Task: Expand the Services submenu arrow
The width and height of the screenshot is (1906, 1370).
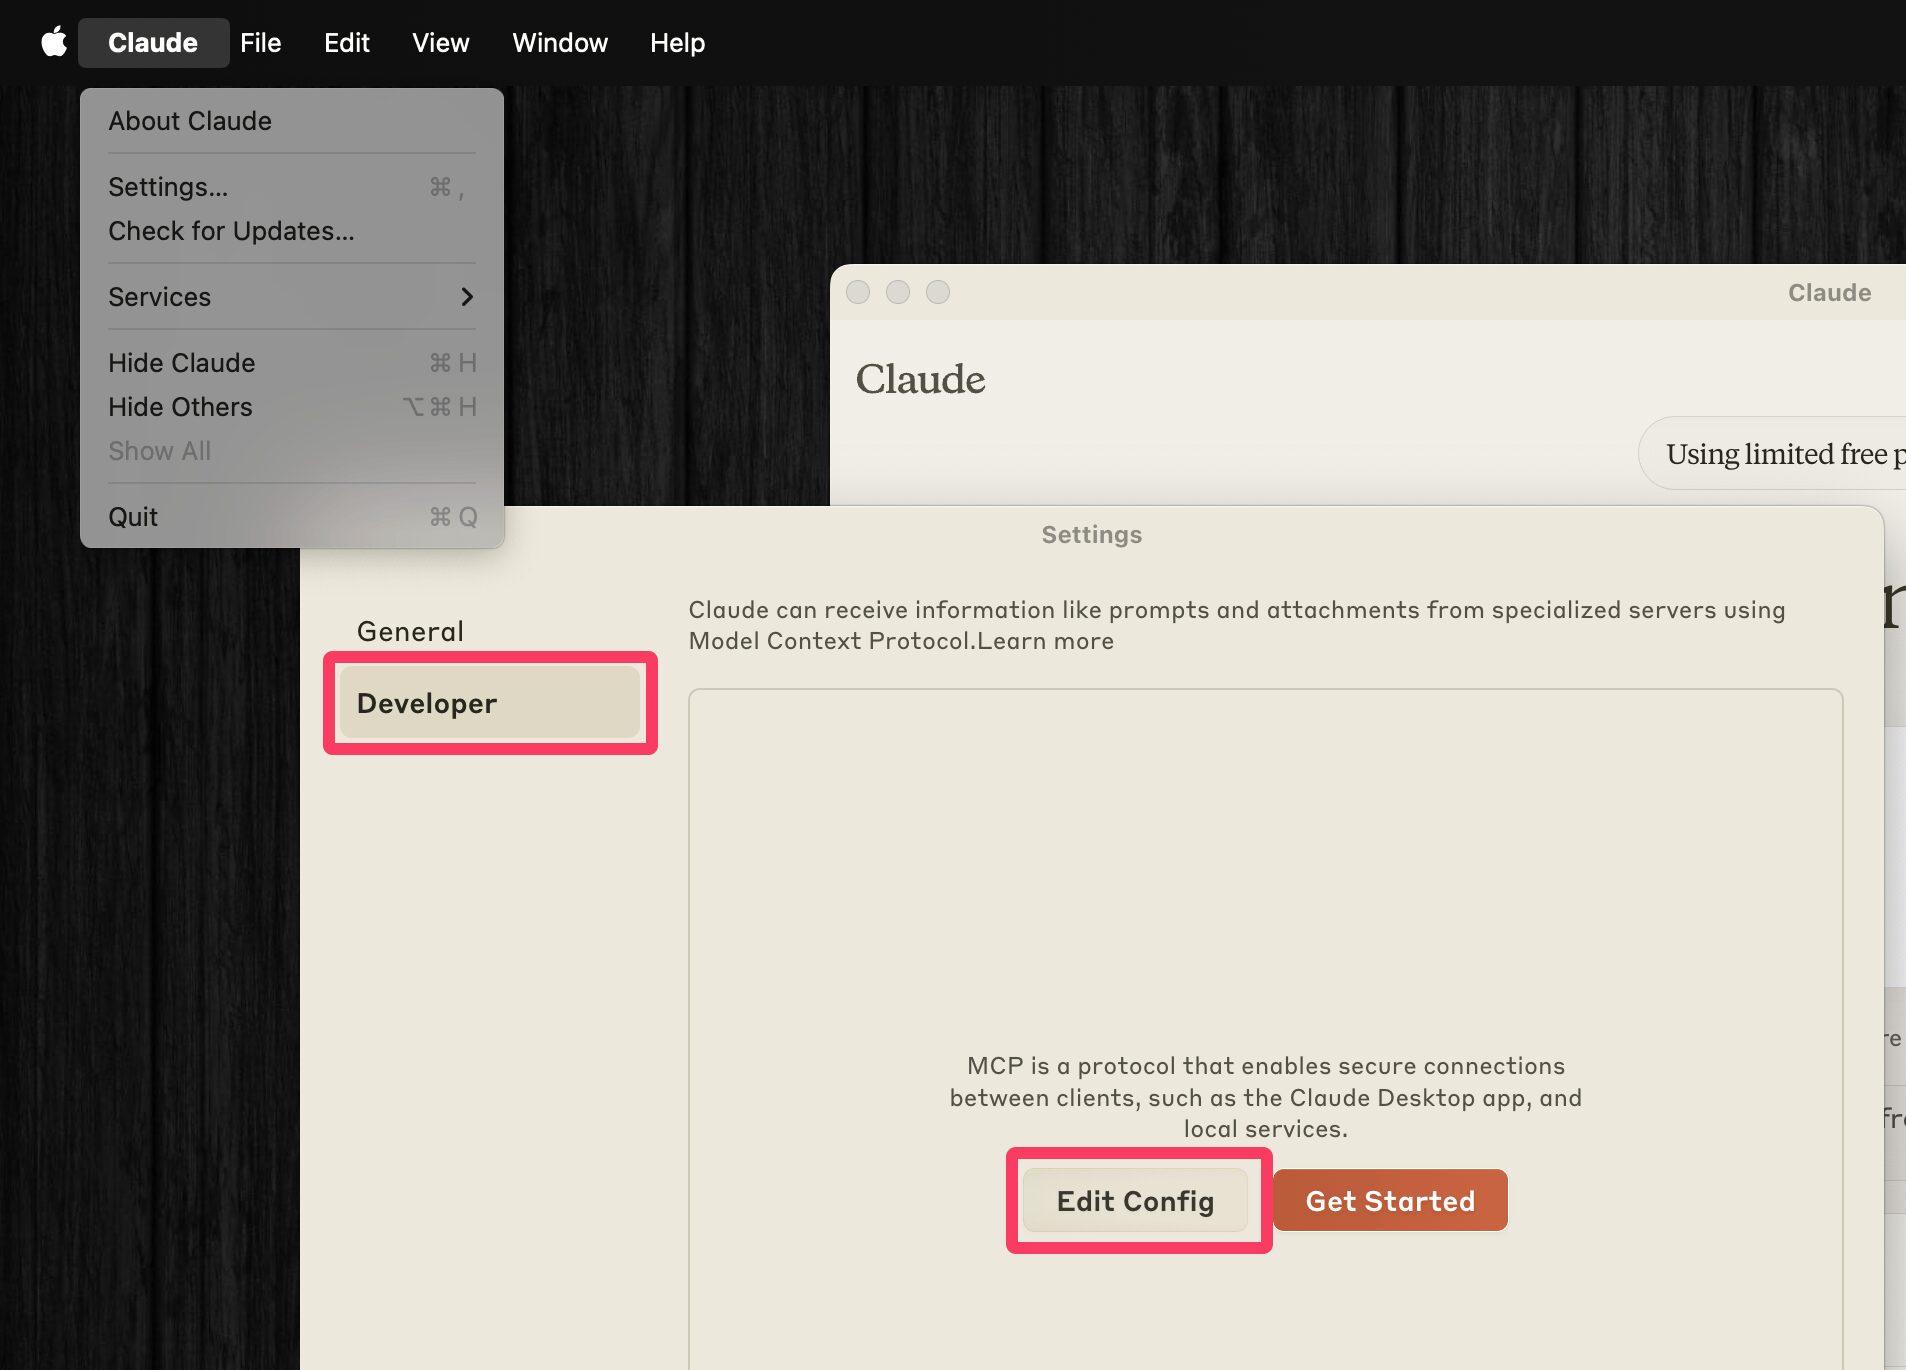Action: [466, 297]
